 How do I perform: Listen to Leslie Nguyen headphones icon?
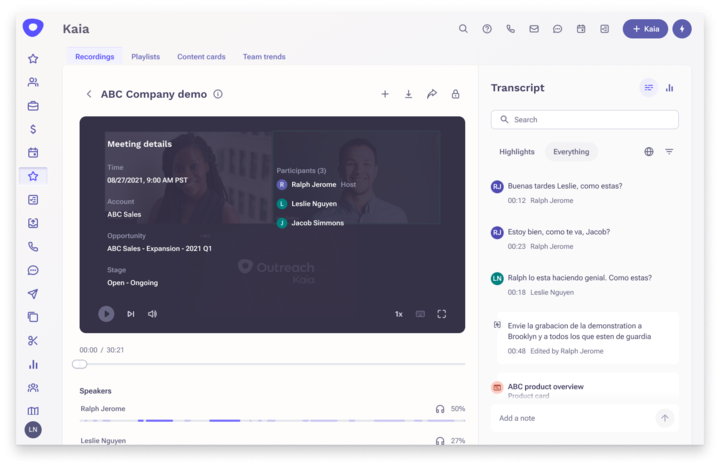click(440, 441)
